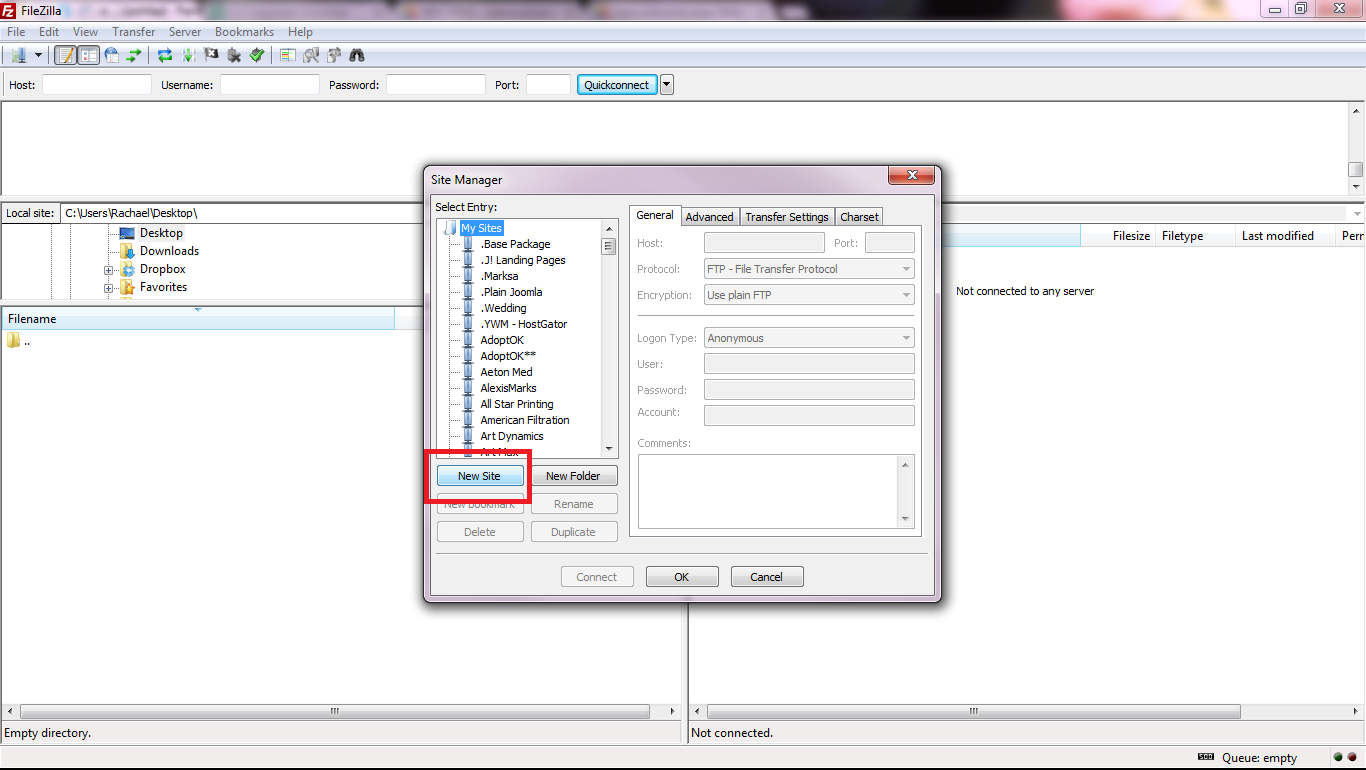The width and height of the screenshot is (1366, 770).
Task: Open the Bookmarks menu
Action: 244,32
